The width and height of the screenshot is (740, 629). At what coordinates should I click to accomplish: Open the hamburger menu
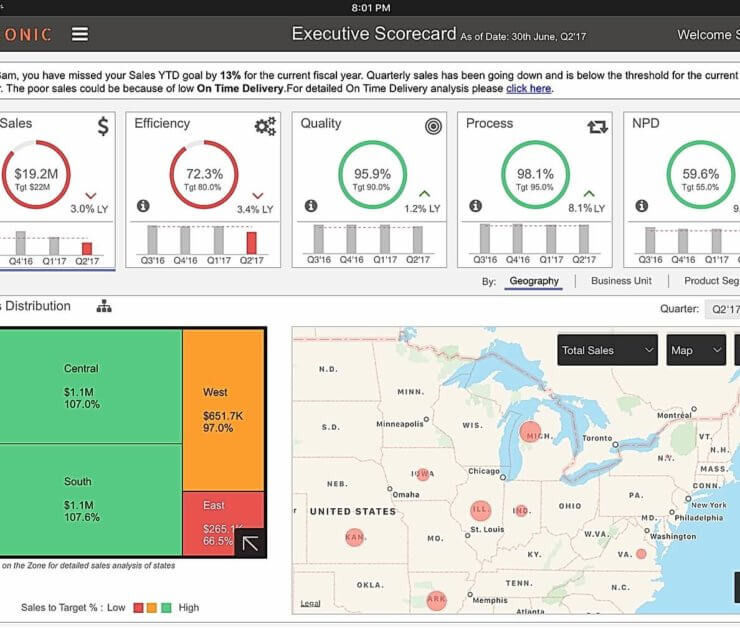tap(80, 34)
